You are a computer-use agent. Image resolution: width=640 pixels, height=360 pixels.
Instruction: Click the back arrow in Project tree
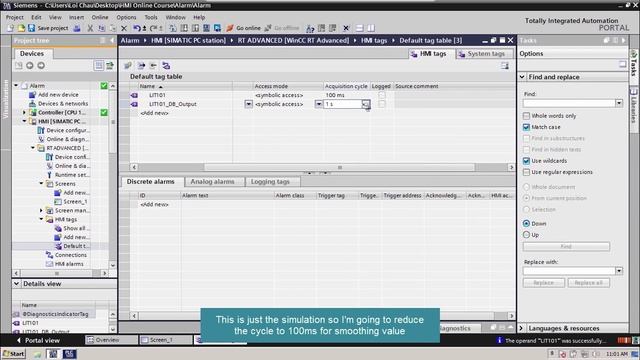click(x=30, y=65)
